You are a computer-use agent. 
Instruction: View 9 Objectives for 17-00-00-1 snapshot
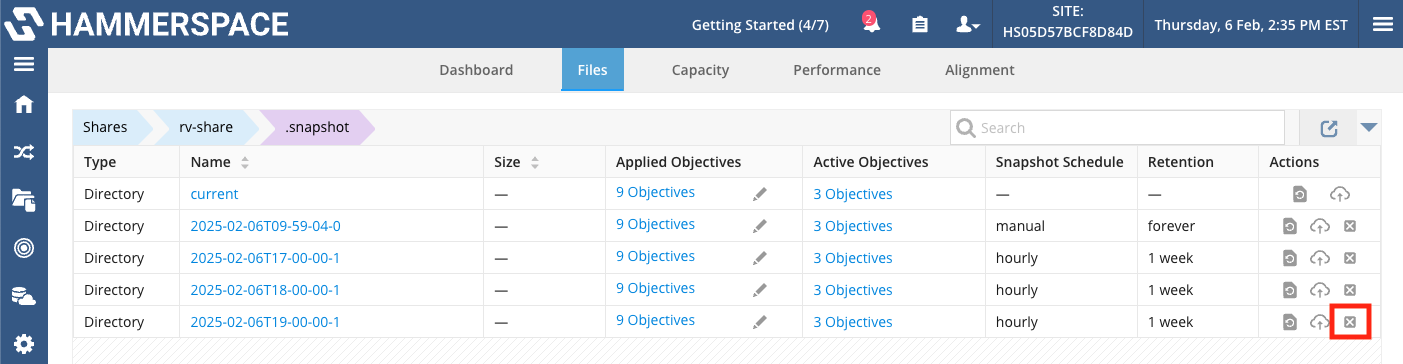[x=655, y=256]
